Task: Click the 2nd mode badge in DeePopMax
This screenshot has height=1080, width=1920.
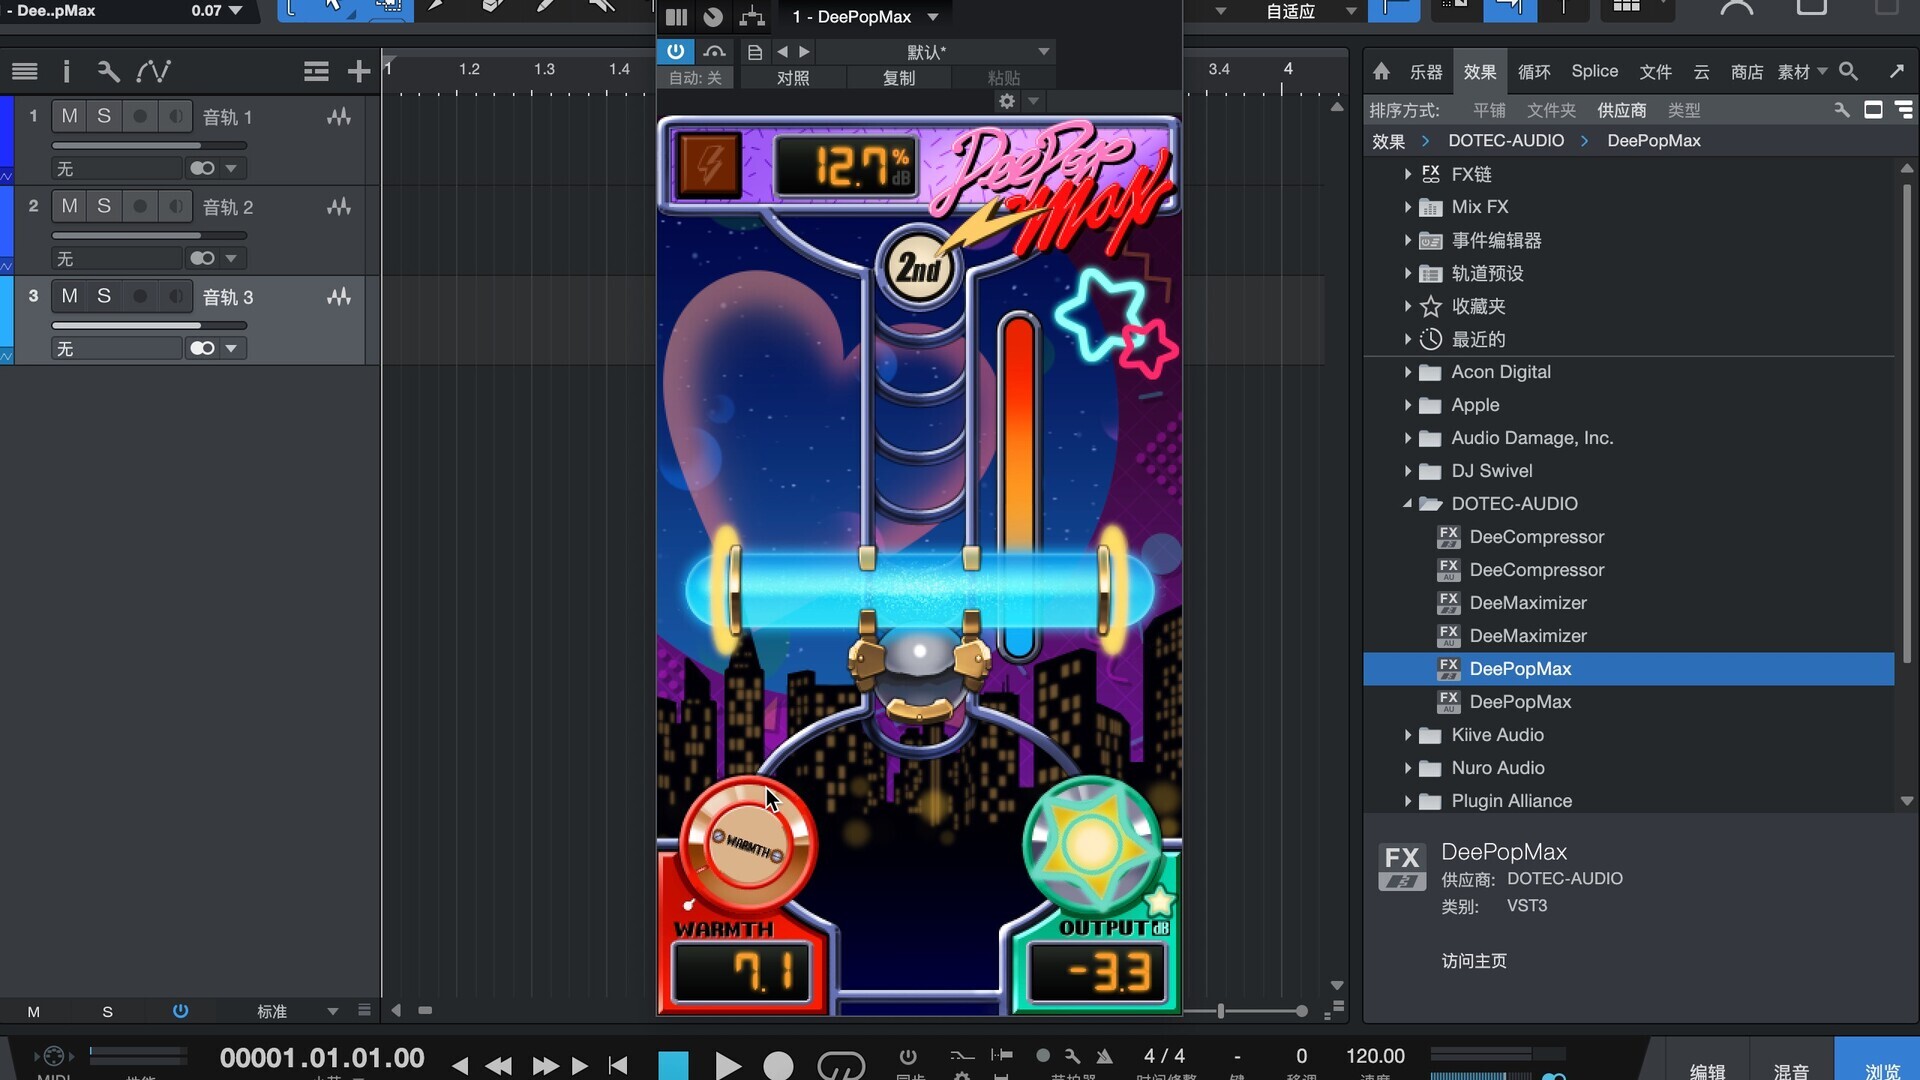Action: [919, 267]
